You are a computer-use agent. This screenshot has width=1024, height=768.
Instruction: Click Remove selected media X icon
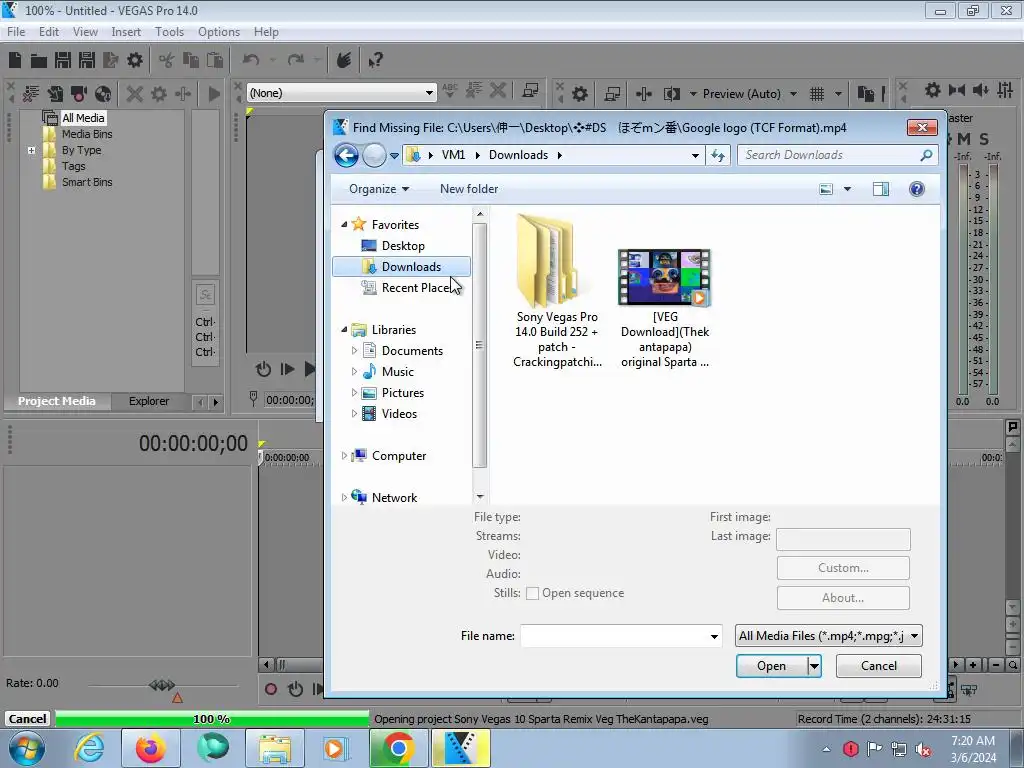tap(135, 94)
